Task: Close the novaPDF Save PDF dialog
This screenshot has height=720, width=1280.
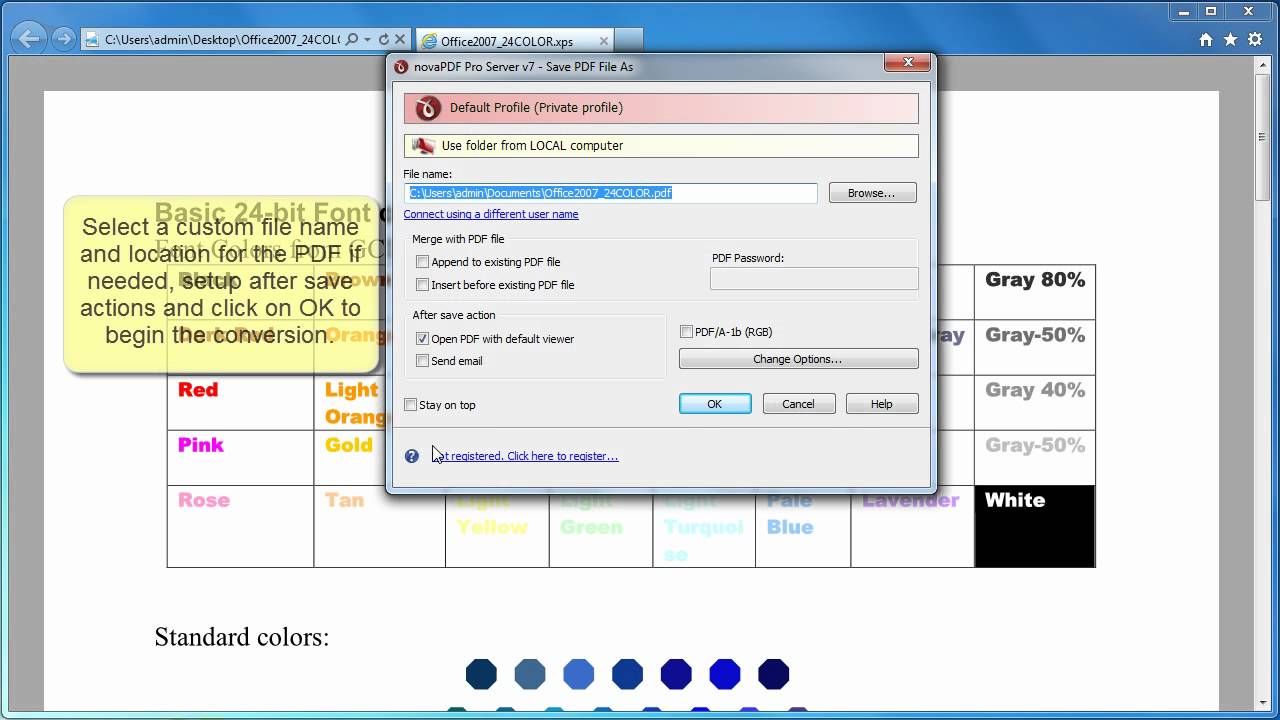Action: [x=908, y=63]
